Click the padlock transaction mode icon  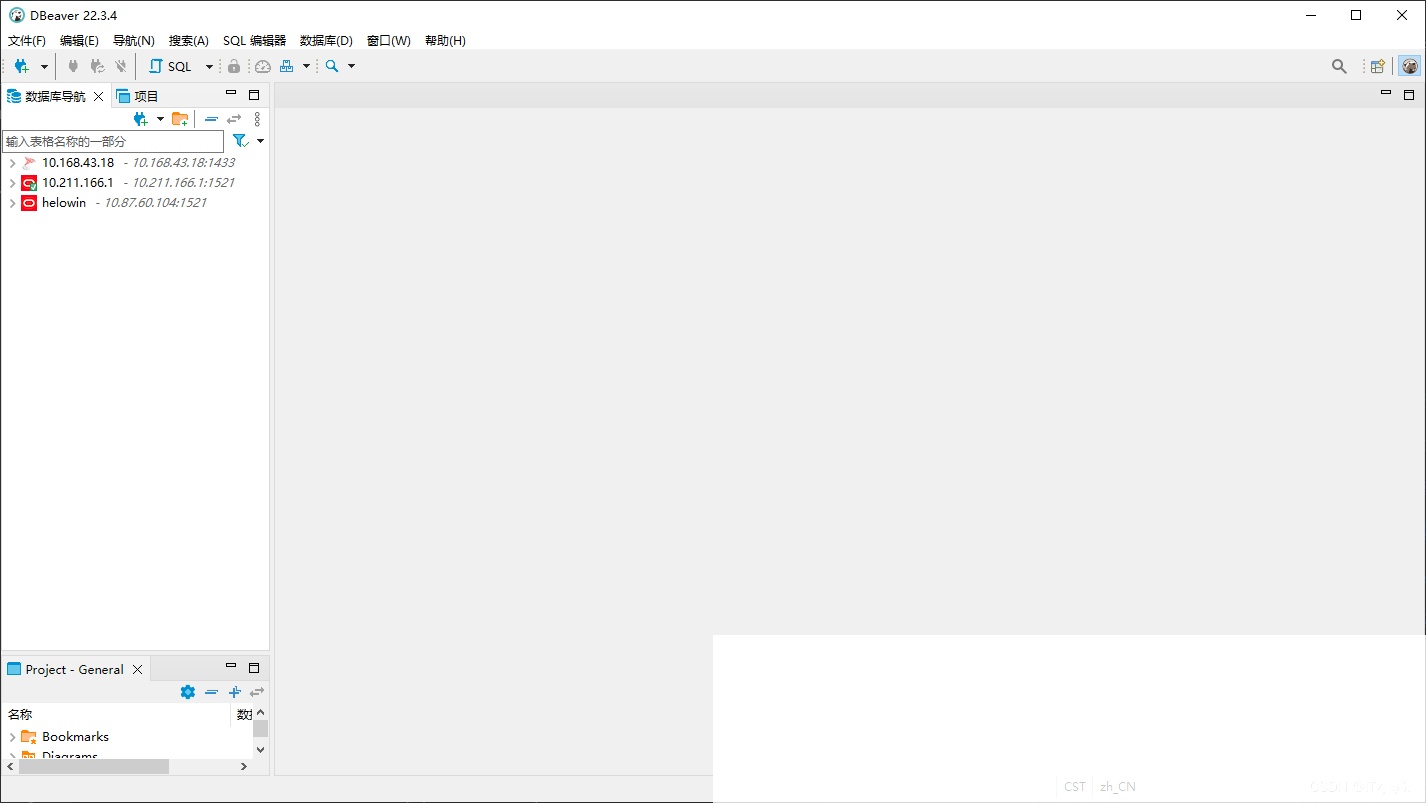coord(234,66)
